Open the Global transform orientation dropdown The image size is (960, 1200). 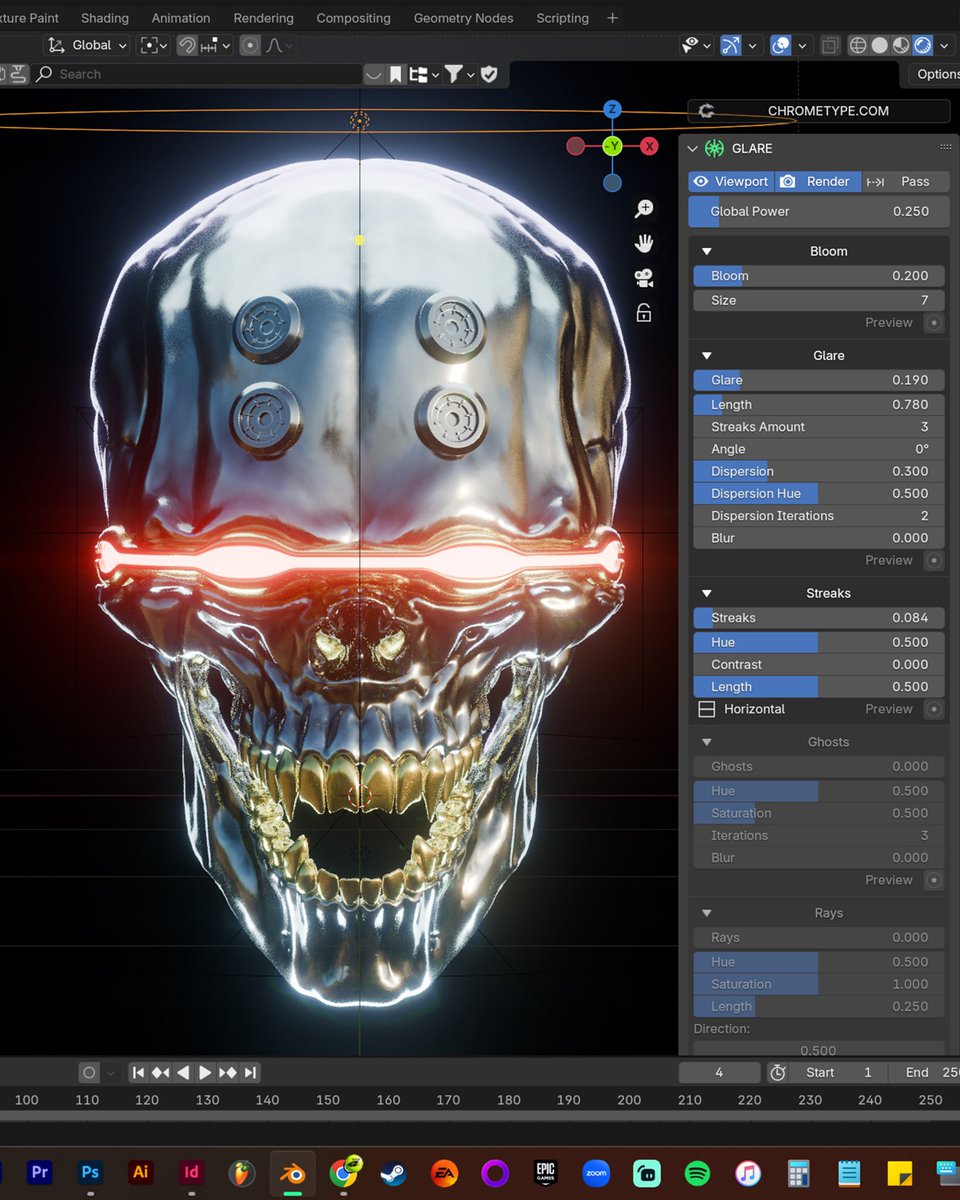[x=88, y=45]
